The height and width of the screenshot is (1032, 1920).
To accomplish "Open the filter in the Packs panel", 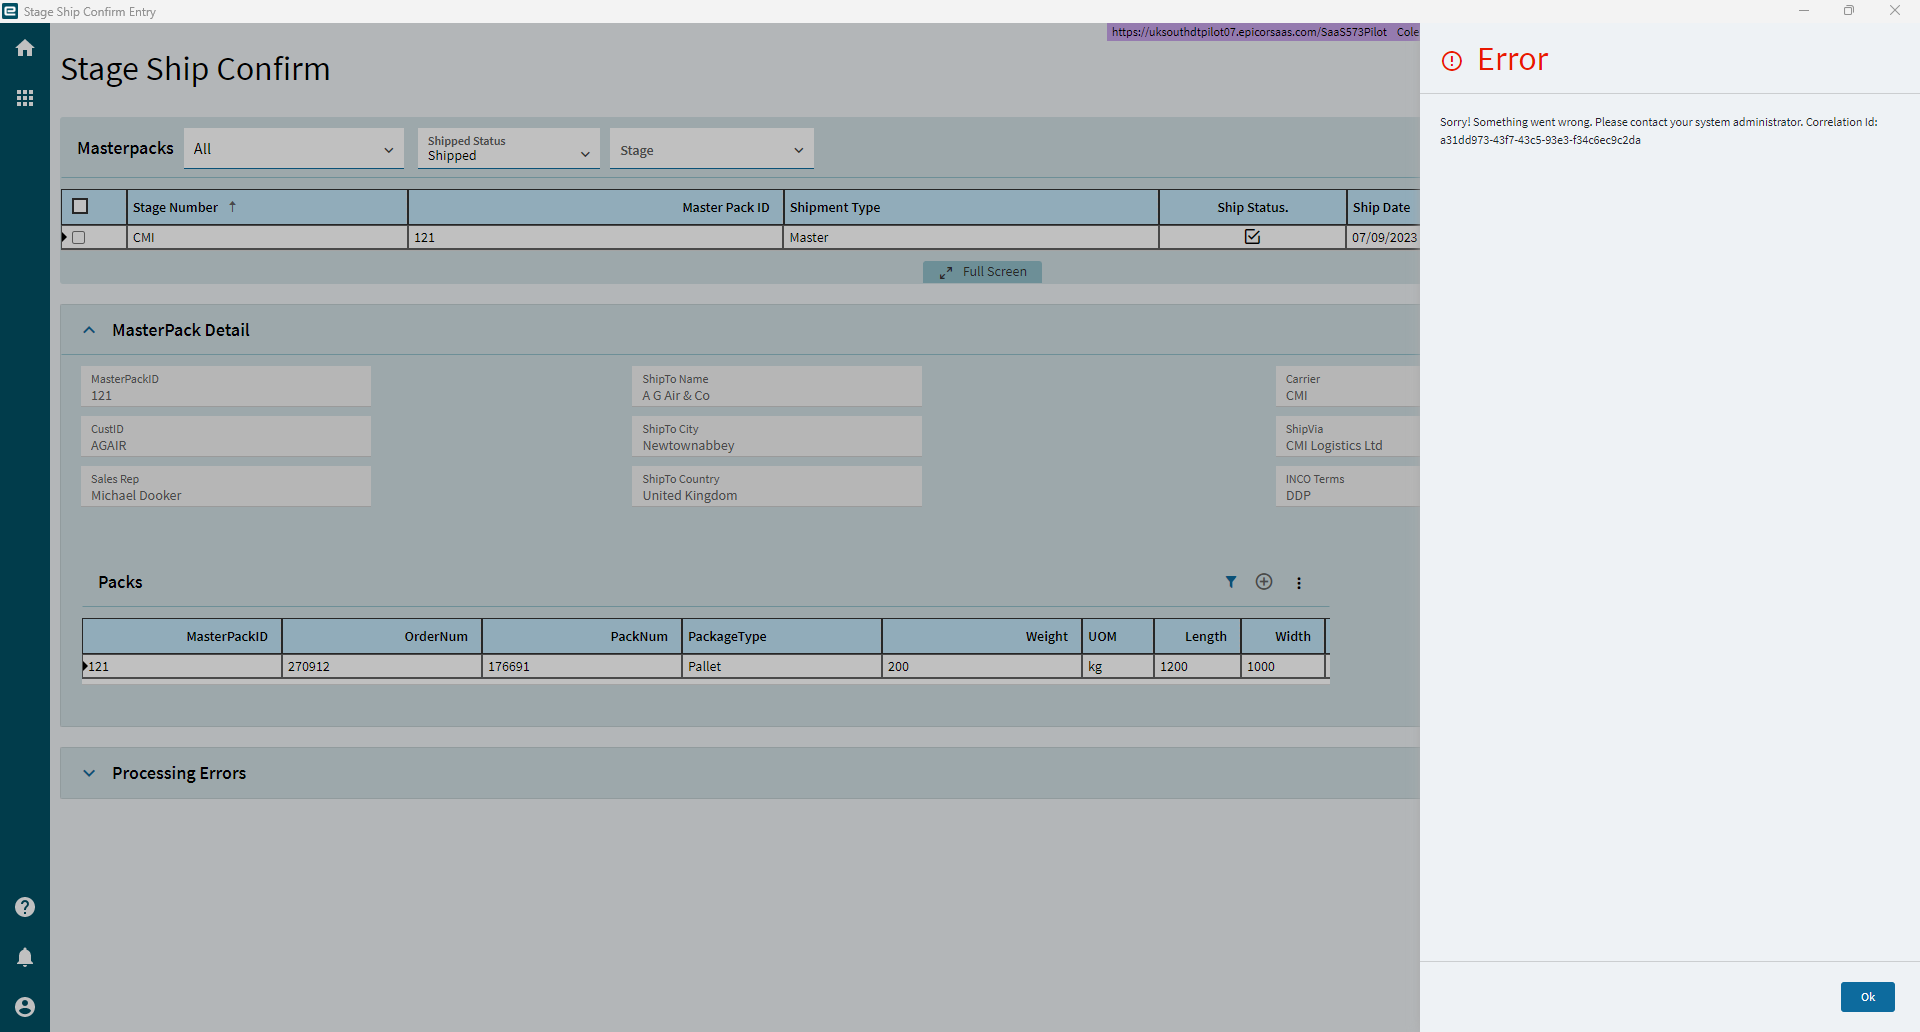I will pyautogui.click(x=1231, y=581).
